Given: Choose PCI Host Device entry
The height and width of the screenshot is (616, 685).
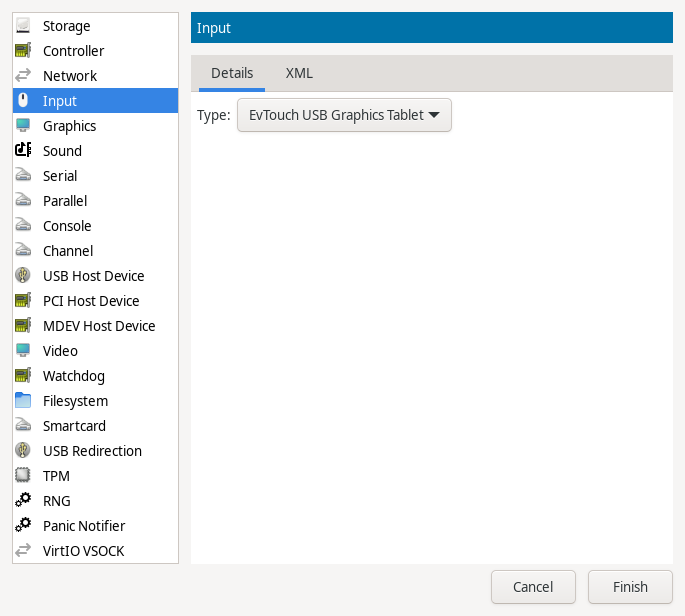Looking at the screenshot, I should [x=96, y=301].
